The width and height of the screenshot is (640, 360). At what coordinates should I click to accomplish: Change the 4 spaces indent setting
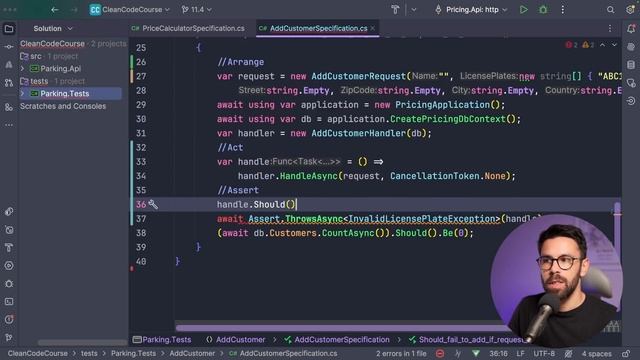point(596,353)
